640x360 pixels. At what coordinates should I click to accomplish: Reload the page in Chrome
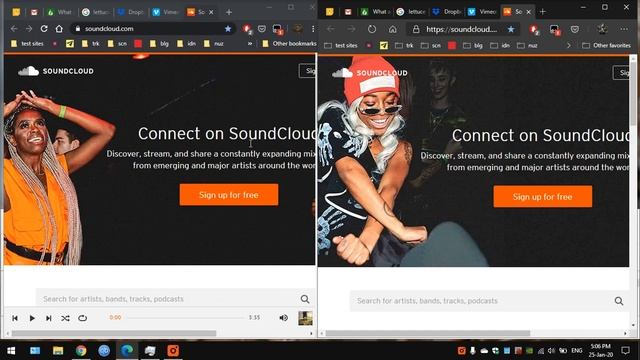click(44, 29)
